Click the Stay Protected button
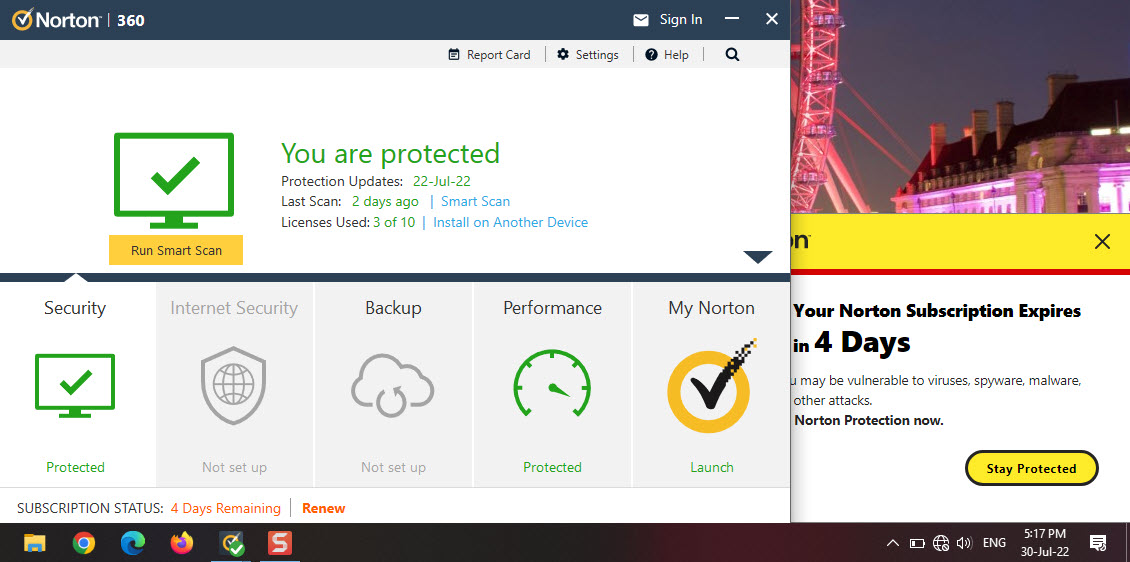The image size is (1130, 562). point(1031,468)
